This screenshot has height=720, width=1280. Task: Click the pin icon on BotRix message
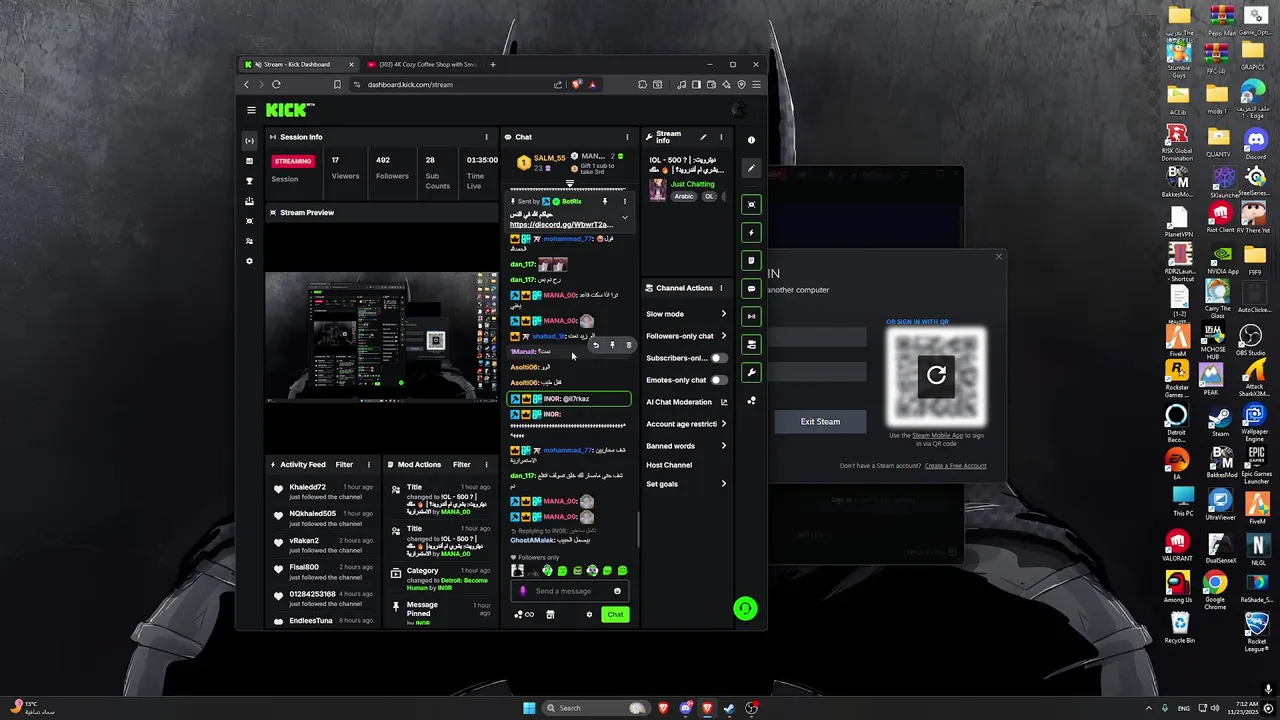tap(604, 201)
